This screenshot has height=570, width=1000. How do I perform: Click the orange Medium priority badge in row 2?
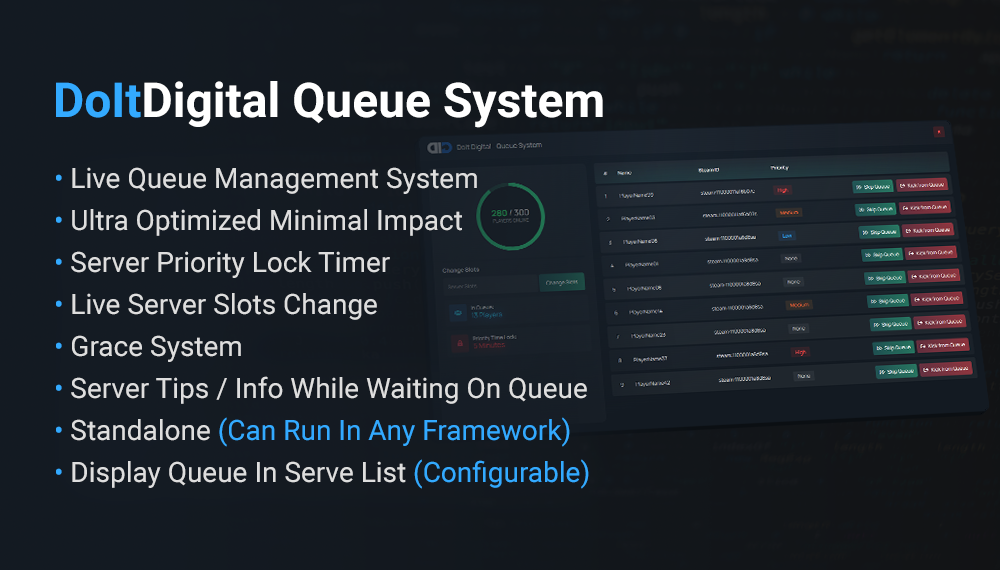click(789, 213)
